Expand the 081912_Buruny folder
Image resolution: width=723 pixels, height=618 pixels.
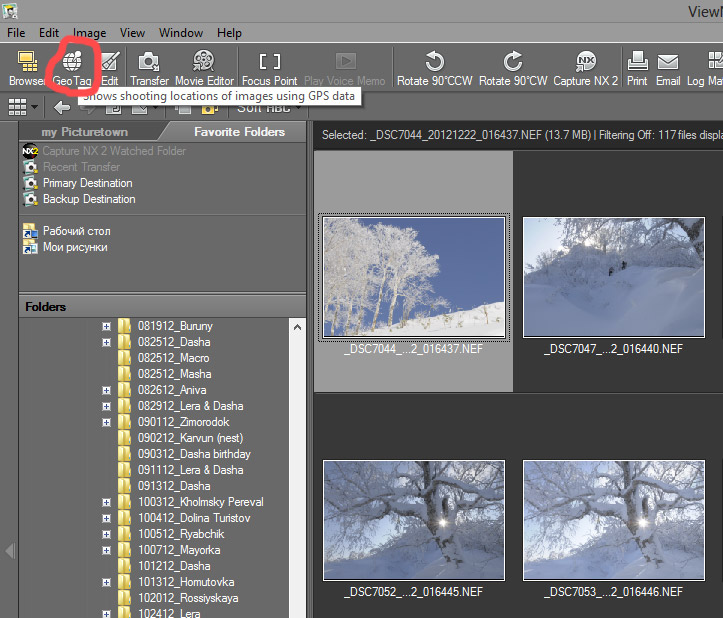click(107, 327)
